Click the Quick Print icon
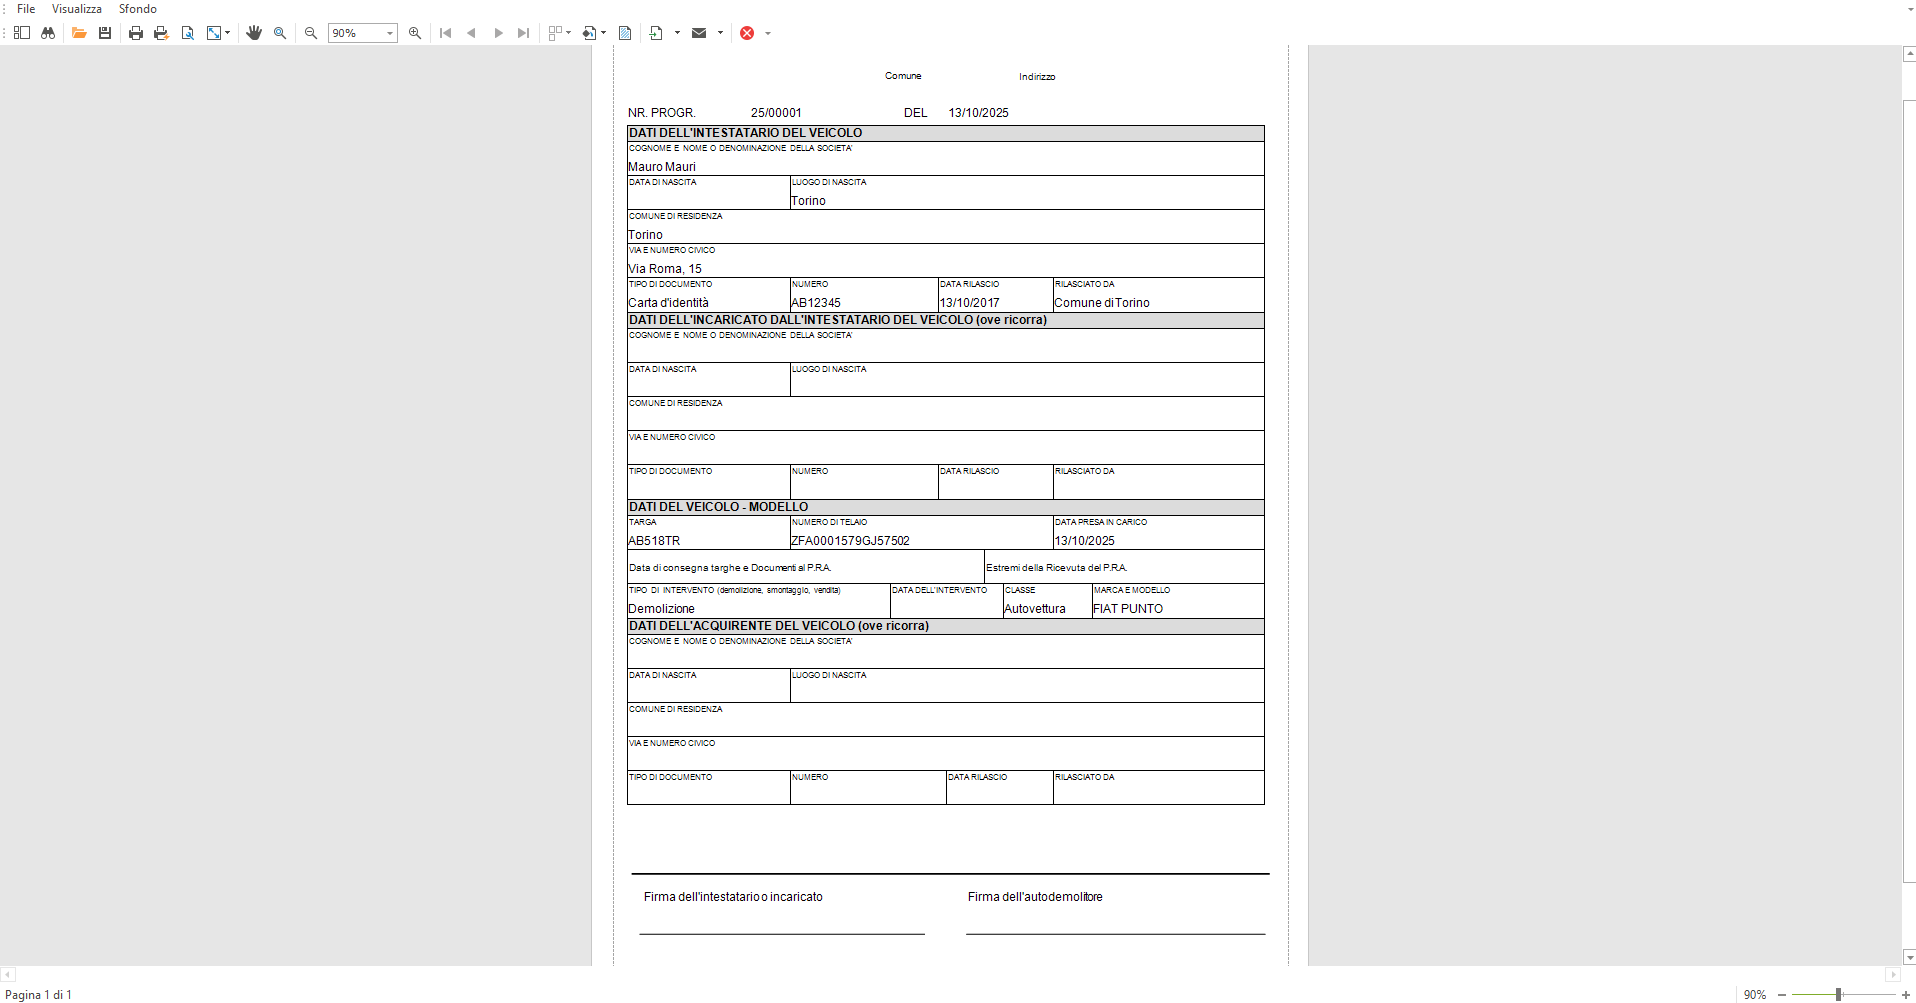Viewport: 1916px width, 1003px height. point(161,33)
